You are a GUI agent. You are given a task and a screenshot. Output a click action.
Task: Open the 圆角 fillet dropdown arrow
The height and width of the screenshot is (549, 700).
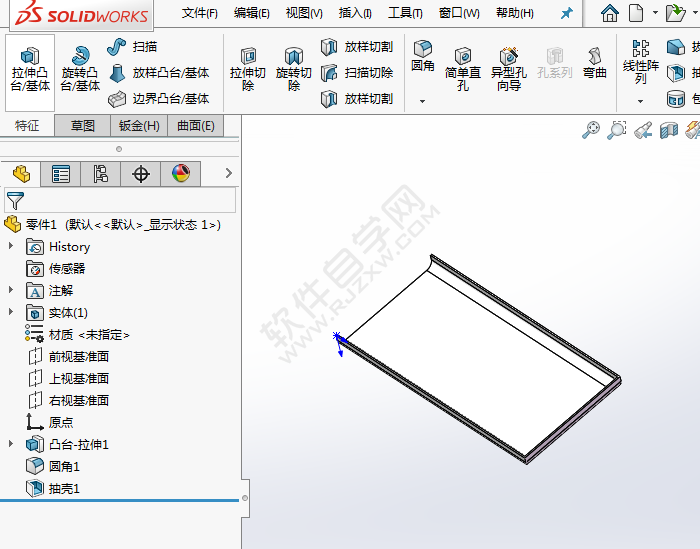422,101
